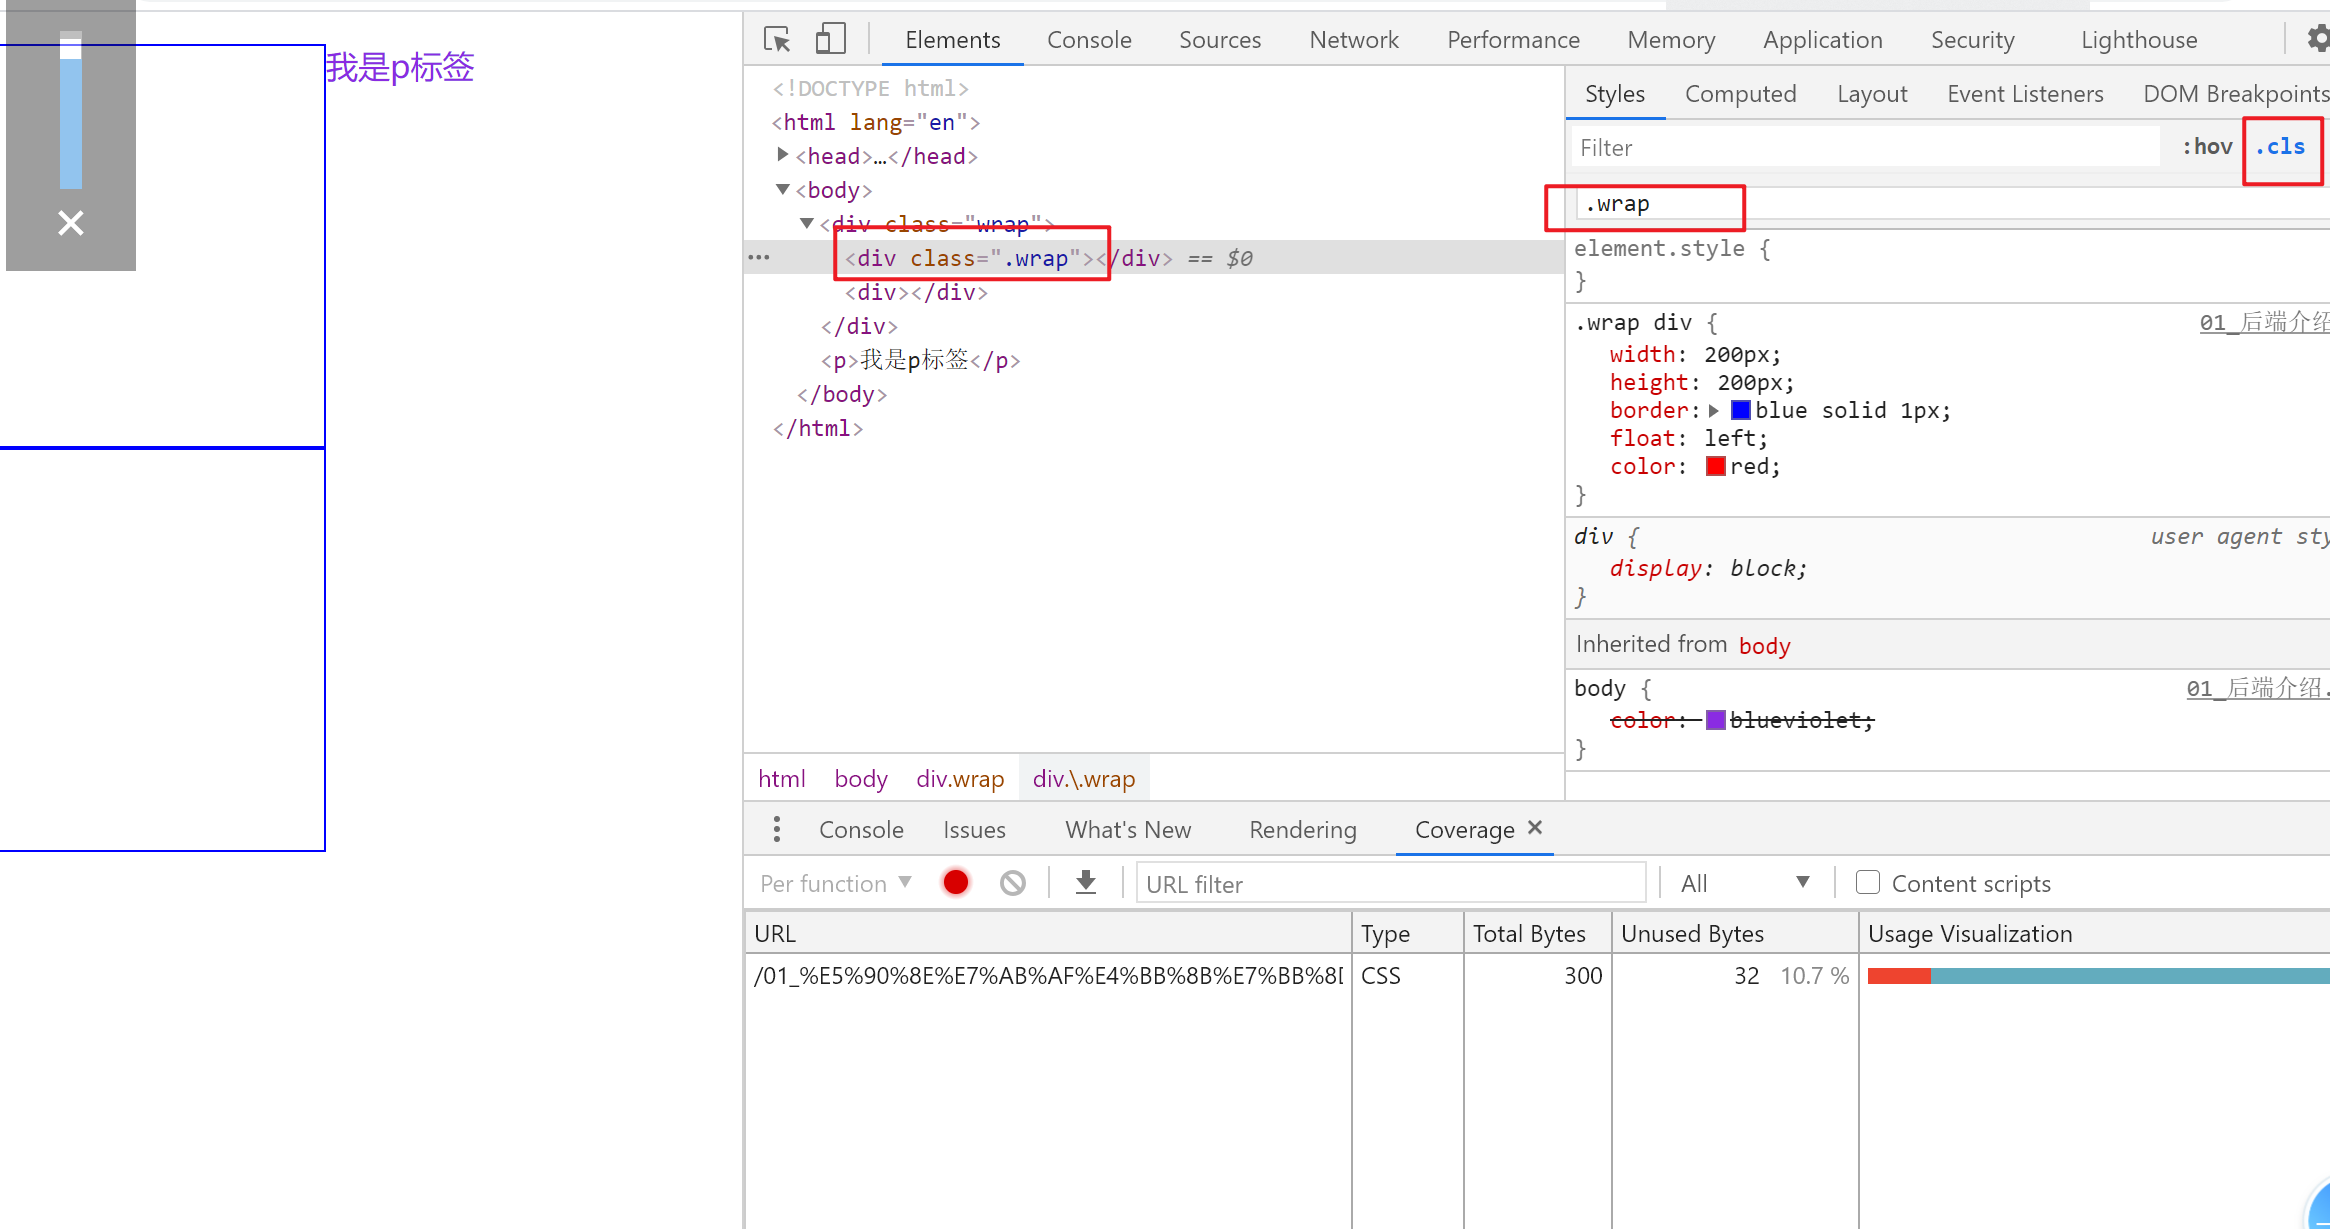Toggle the .cls class editor button
2330x1229 pixels.
[x=2281, y=147]
